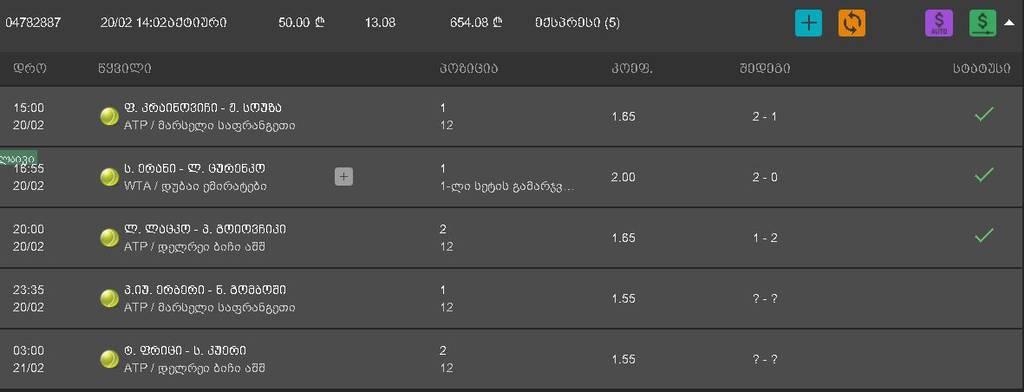Click green checkmark status on the 1 - 2 row
1024x392 pixels.
984,235
